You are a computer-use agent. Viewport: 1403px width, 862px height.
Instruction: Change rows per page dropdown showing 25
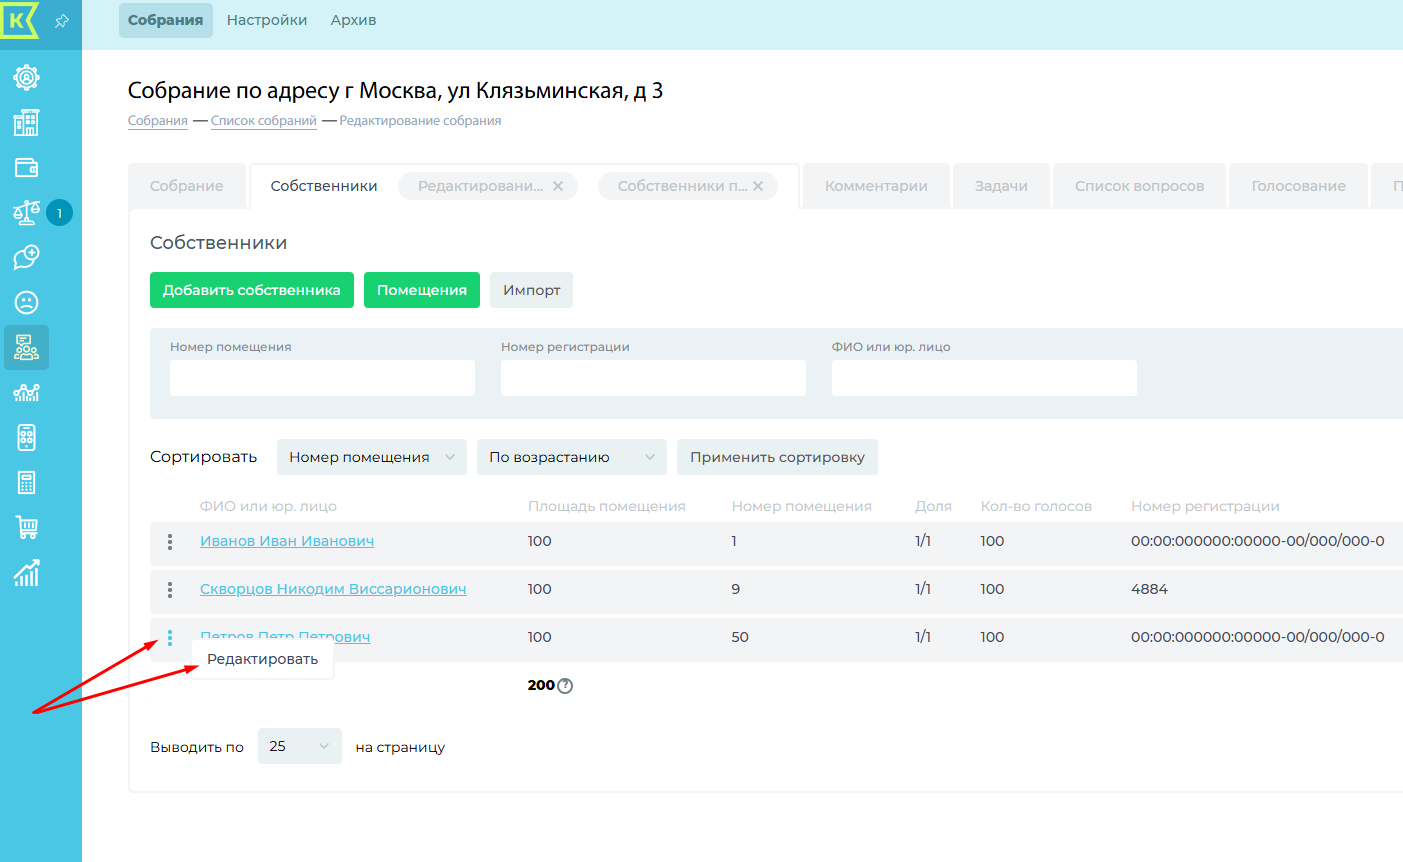pos(299,746)
